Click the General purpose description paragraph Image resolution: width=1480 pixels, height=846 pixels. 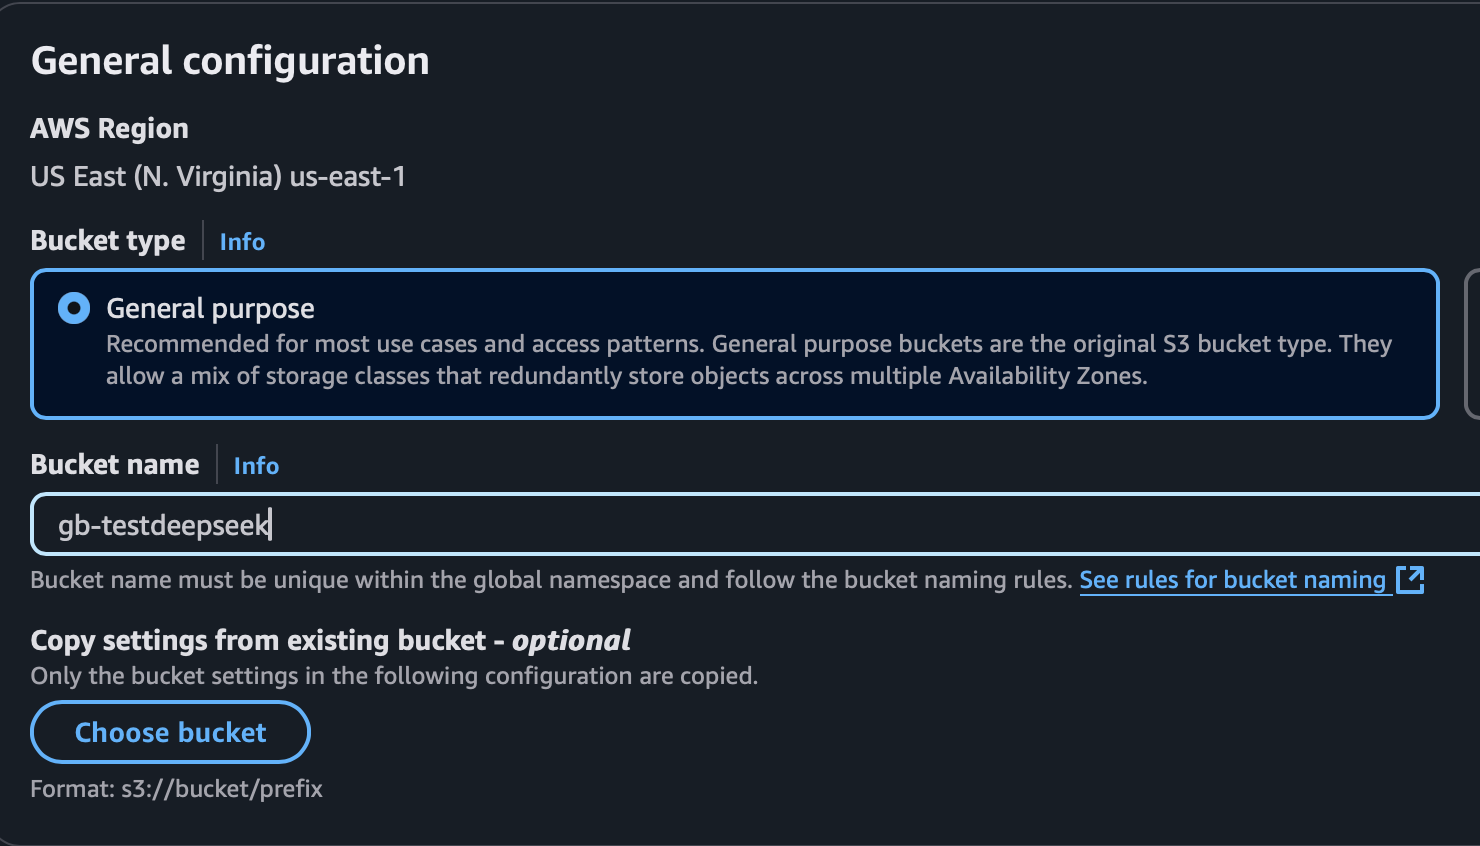click(749, 360)
